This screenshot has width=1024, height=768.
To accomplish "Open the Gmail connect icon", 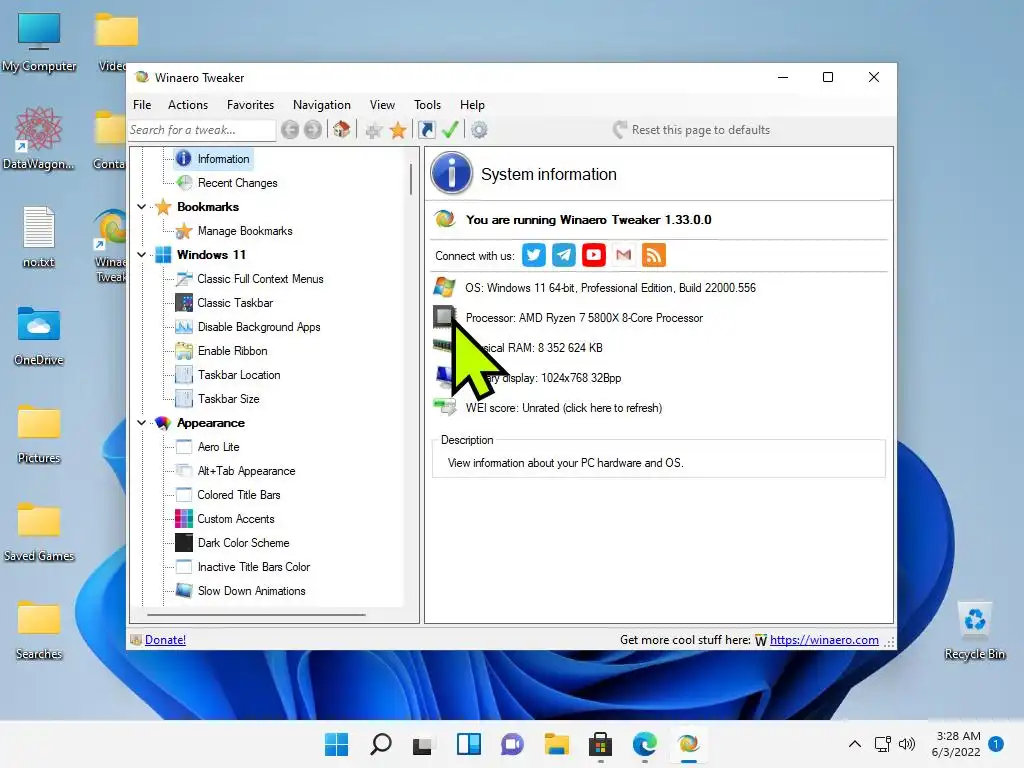I will [x=624, y=255].
